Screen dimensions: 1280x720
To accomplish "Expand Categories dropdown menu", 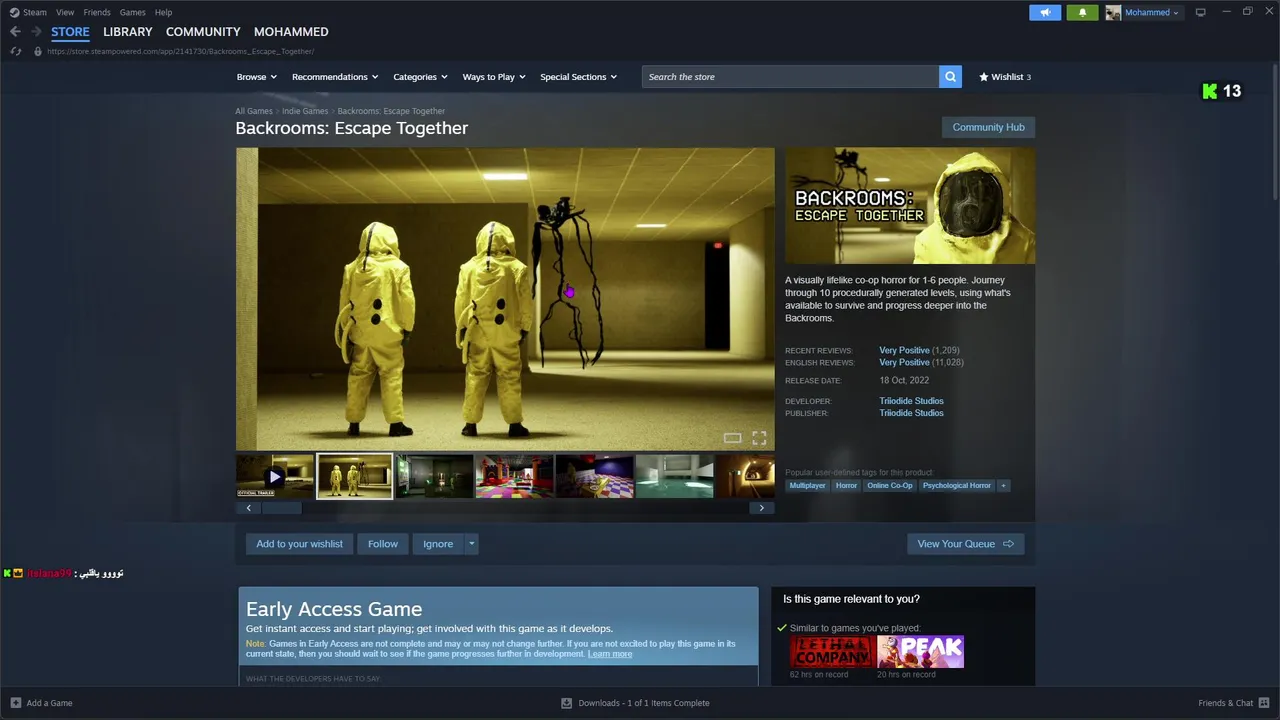I will tap(420, 77).
